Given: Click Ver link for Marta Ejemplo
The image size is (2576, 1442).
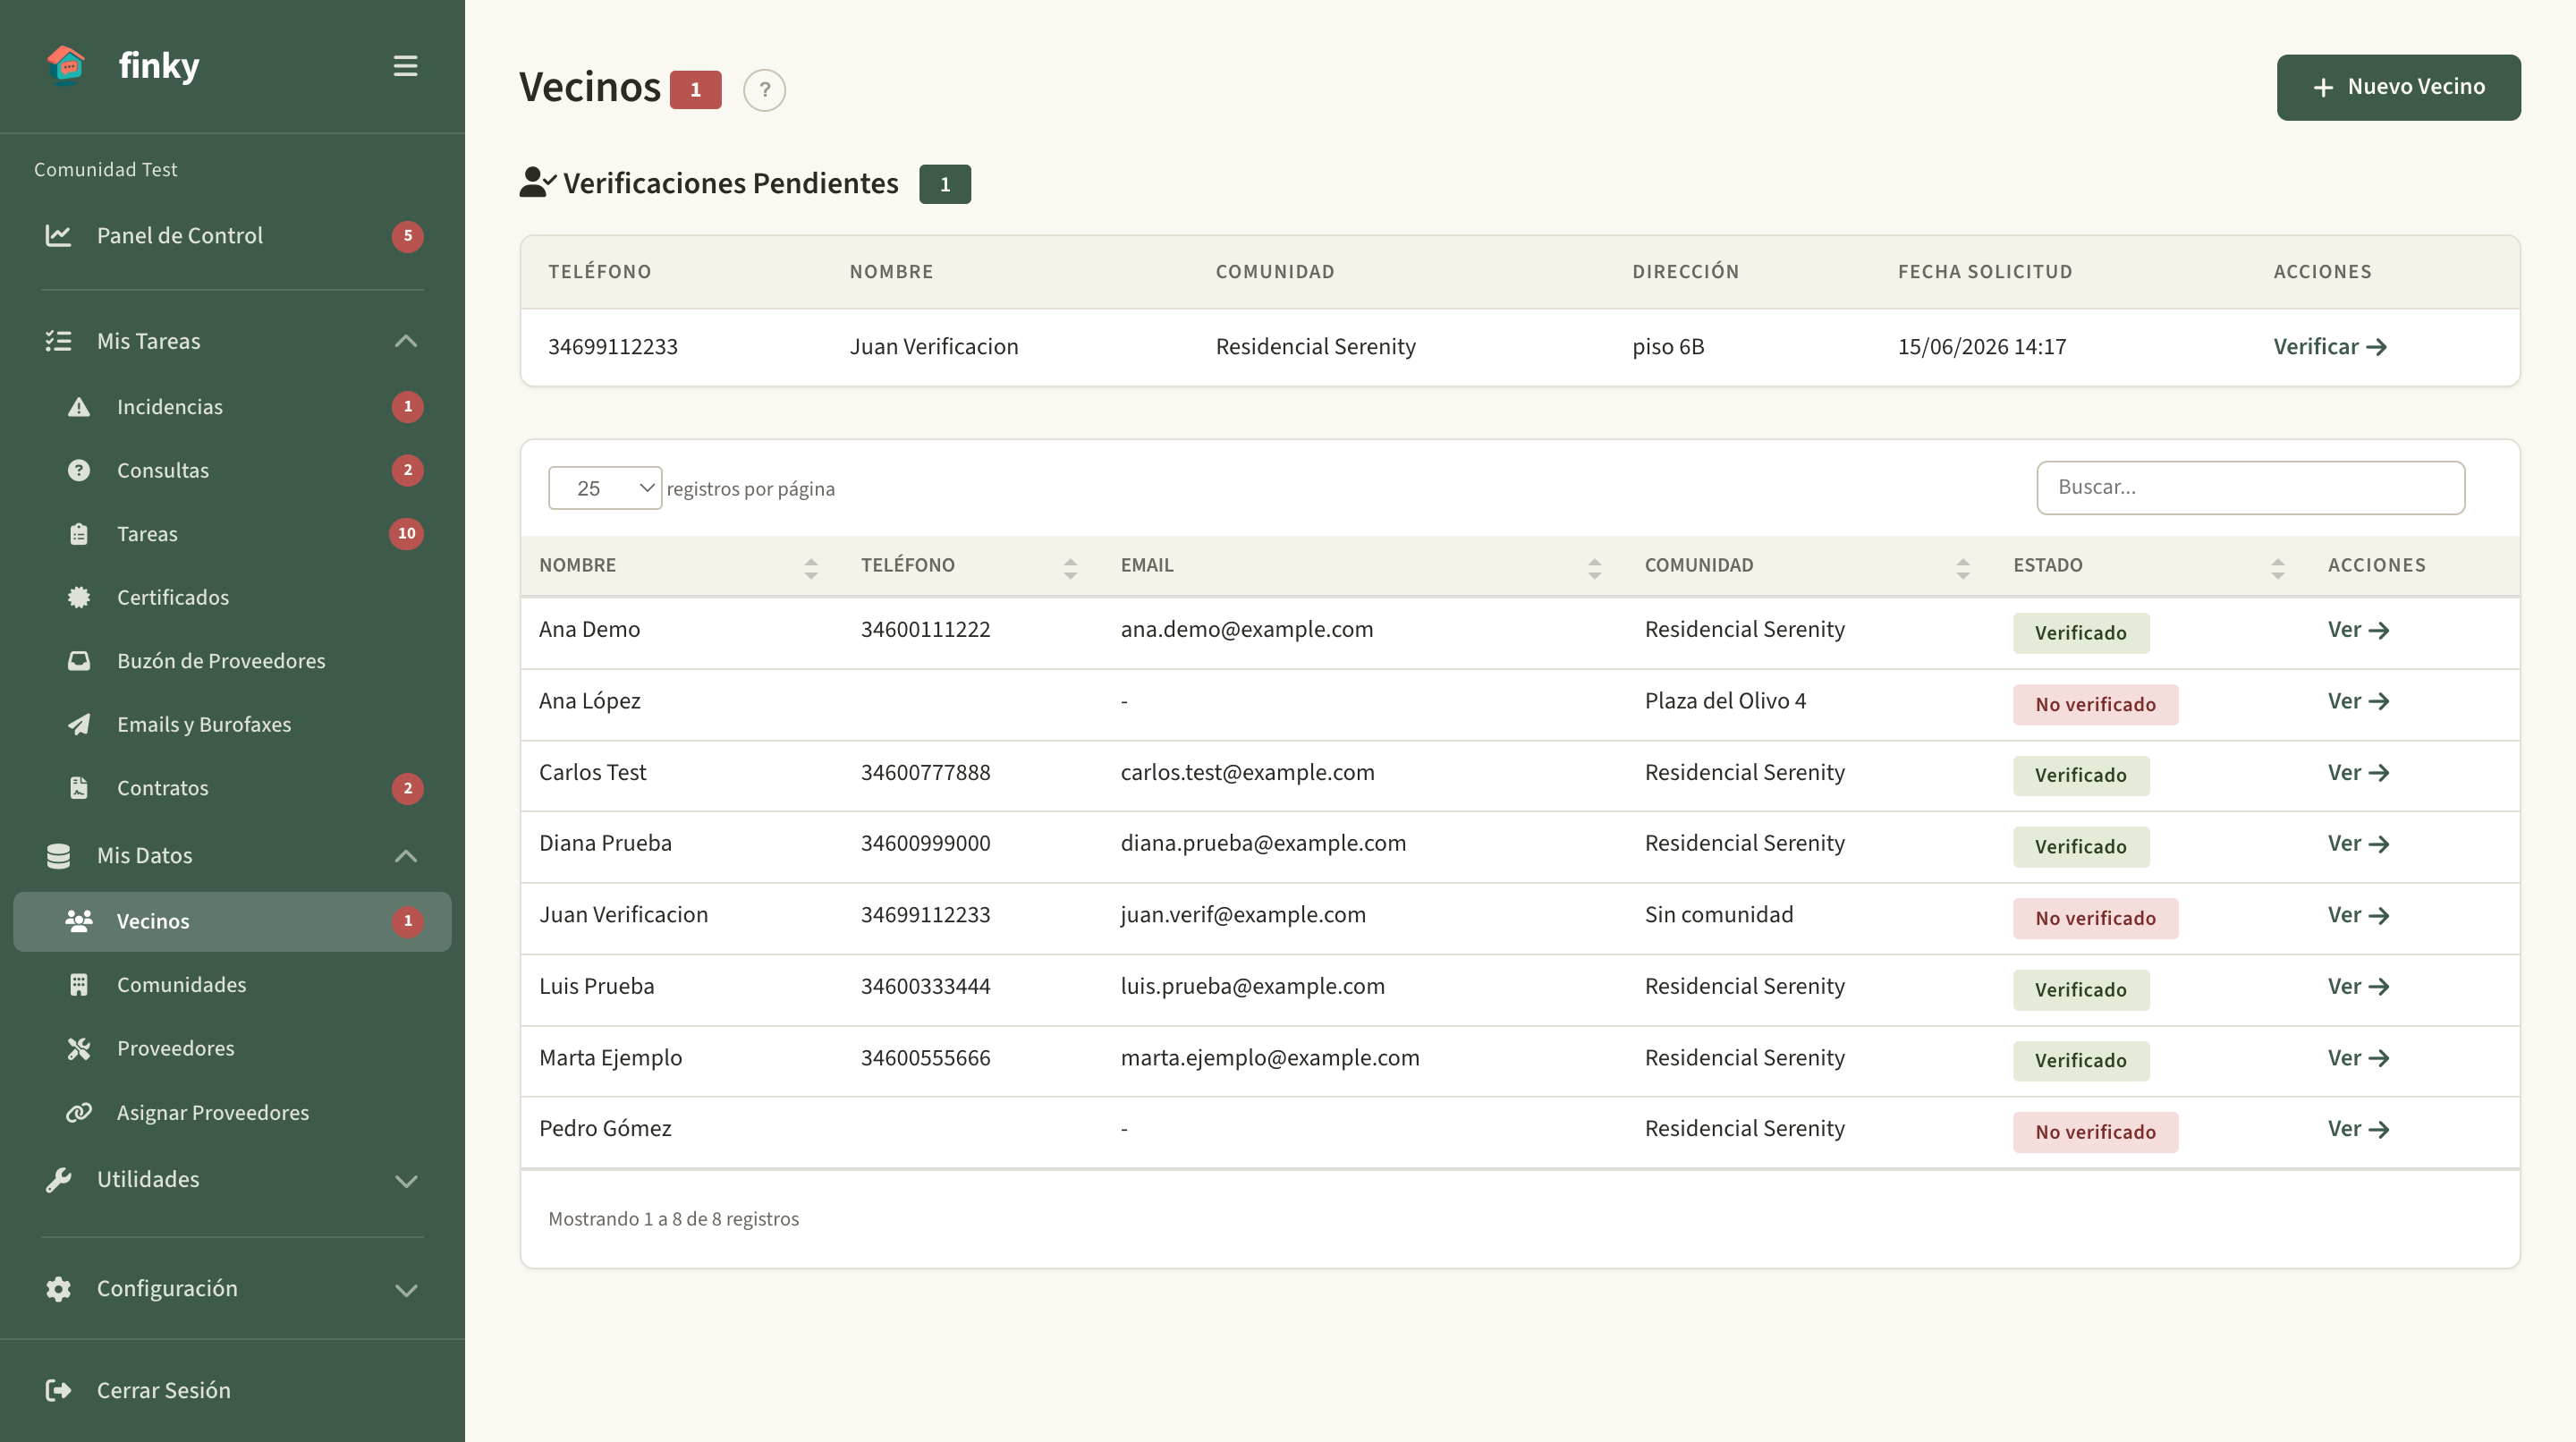Looking at the screenshot, I should pyautogui.click(x=2358, y=1058).
